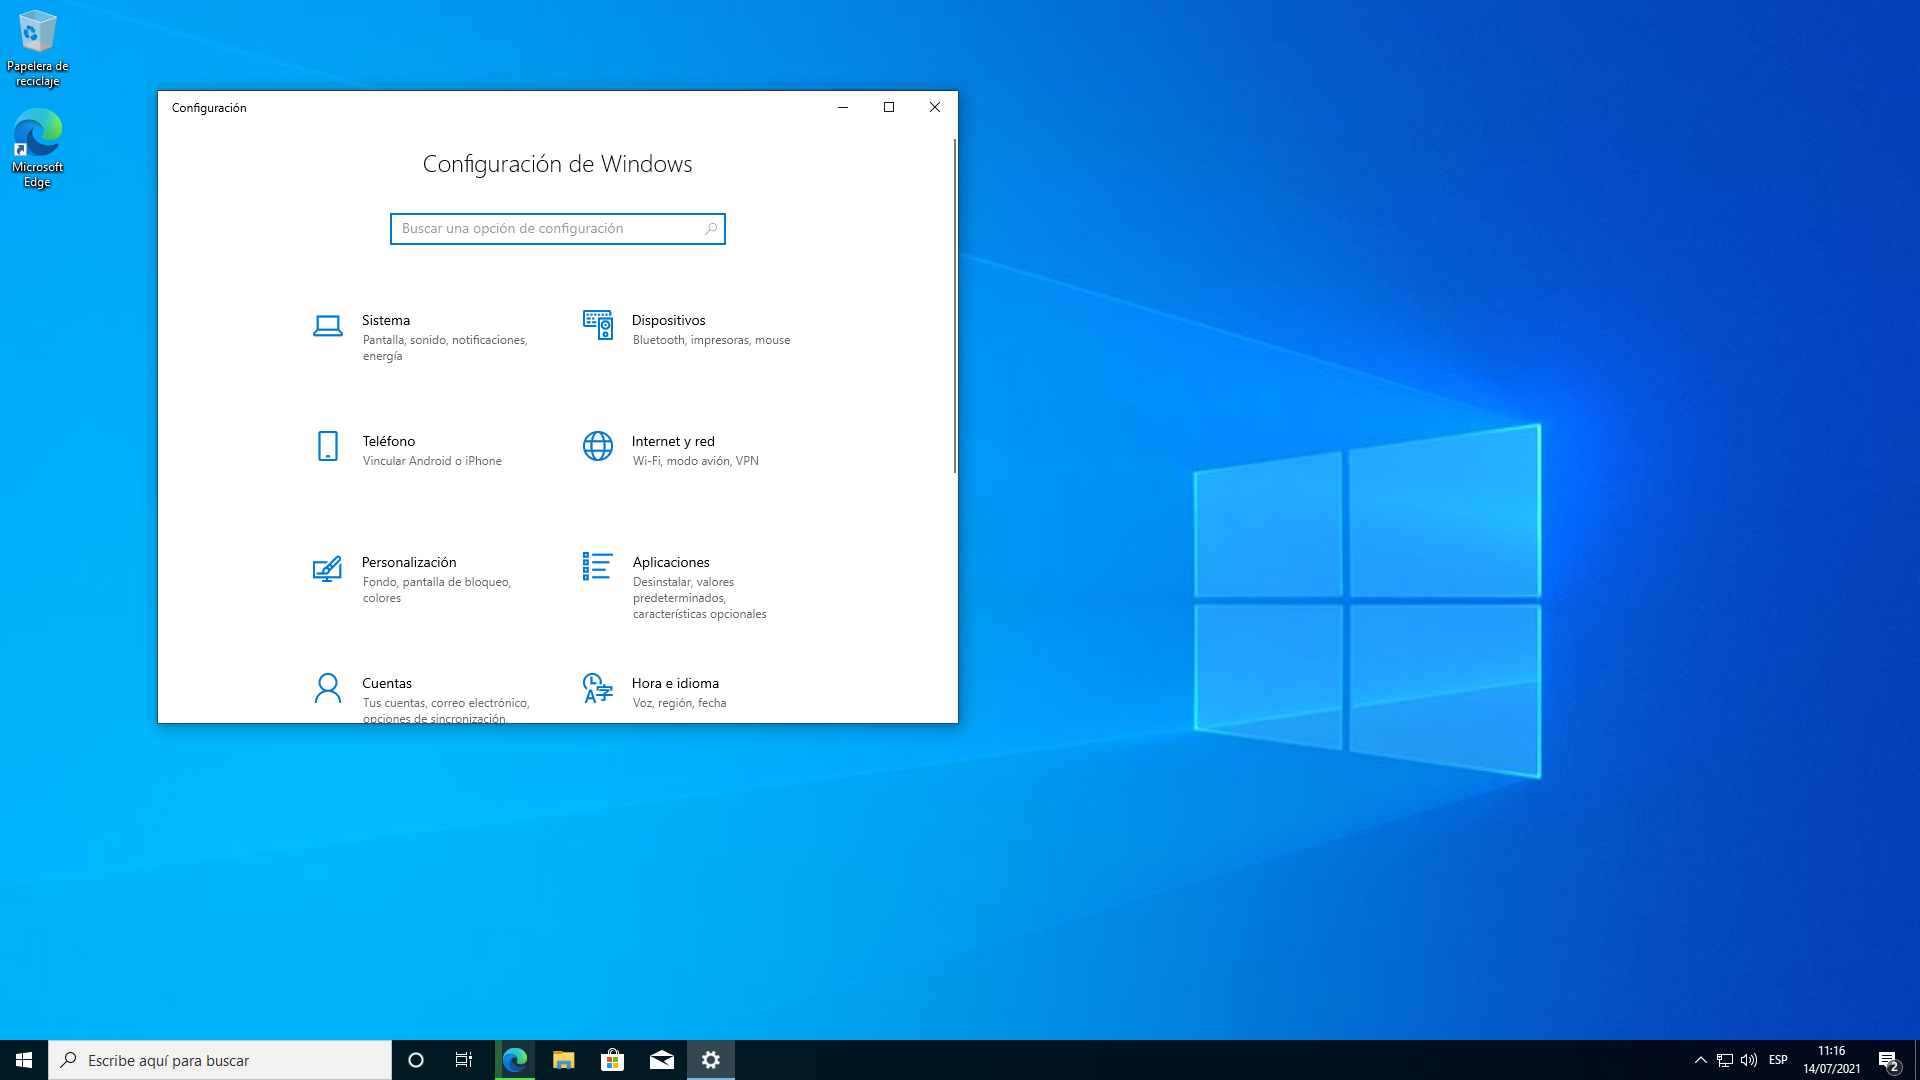Open Hora e idioma icon

point(598,688)
